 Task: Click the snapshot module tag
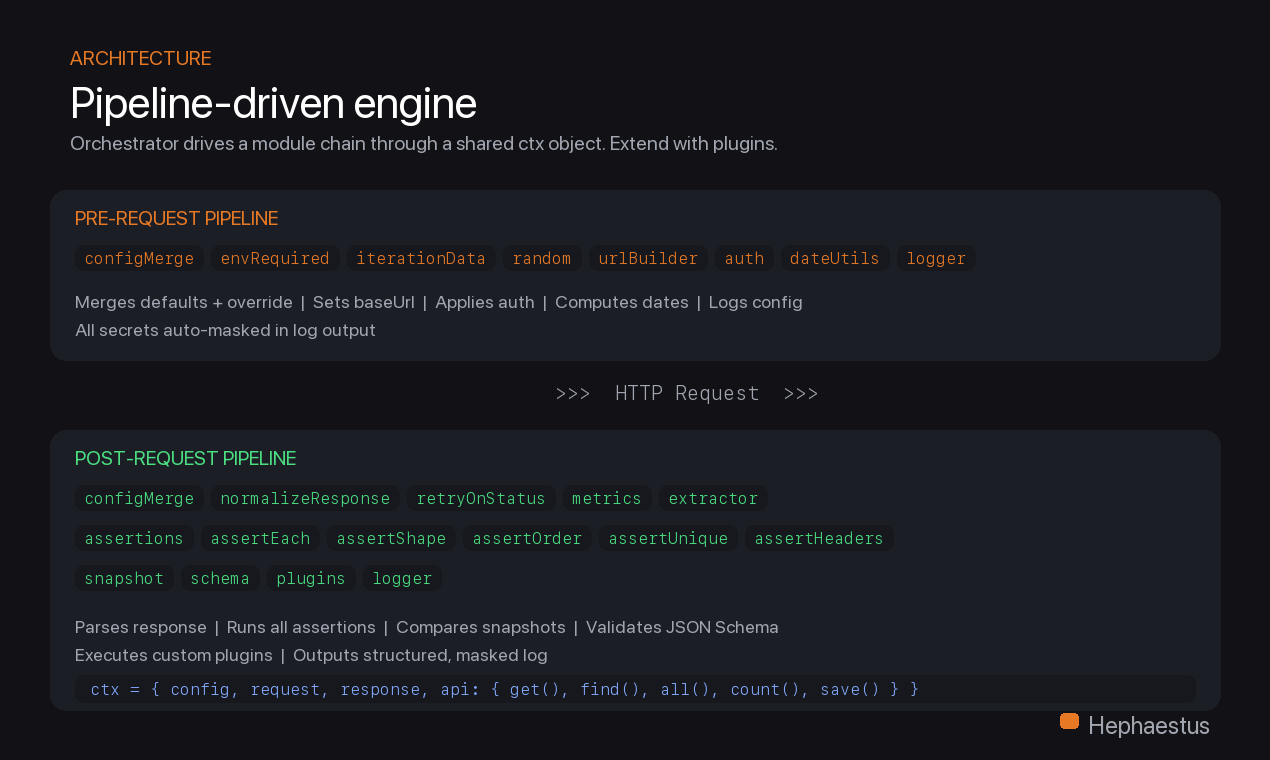click(x=124, y=578)
